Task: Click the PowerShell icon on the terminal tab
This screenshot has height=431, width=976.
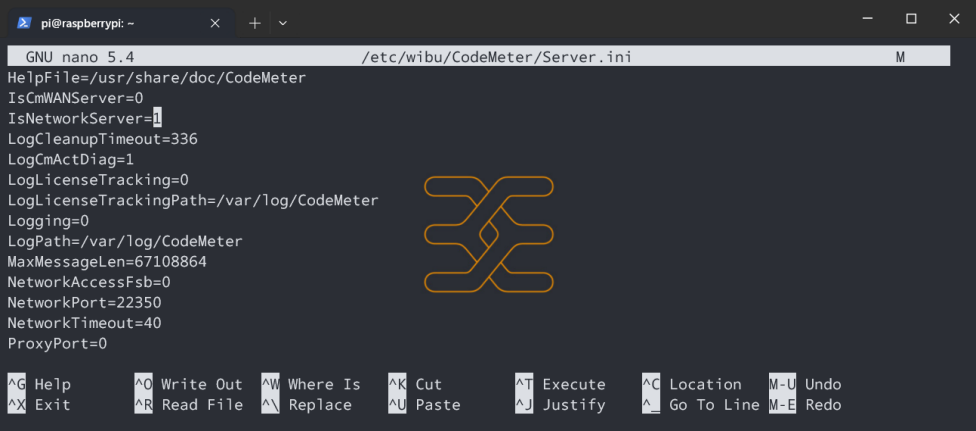Action: click(x=24, y=23)
